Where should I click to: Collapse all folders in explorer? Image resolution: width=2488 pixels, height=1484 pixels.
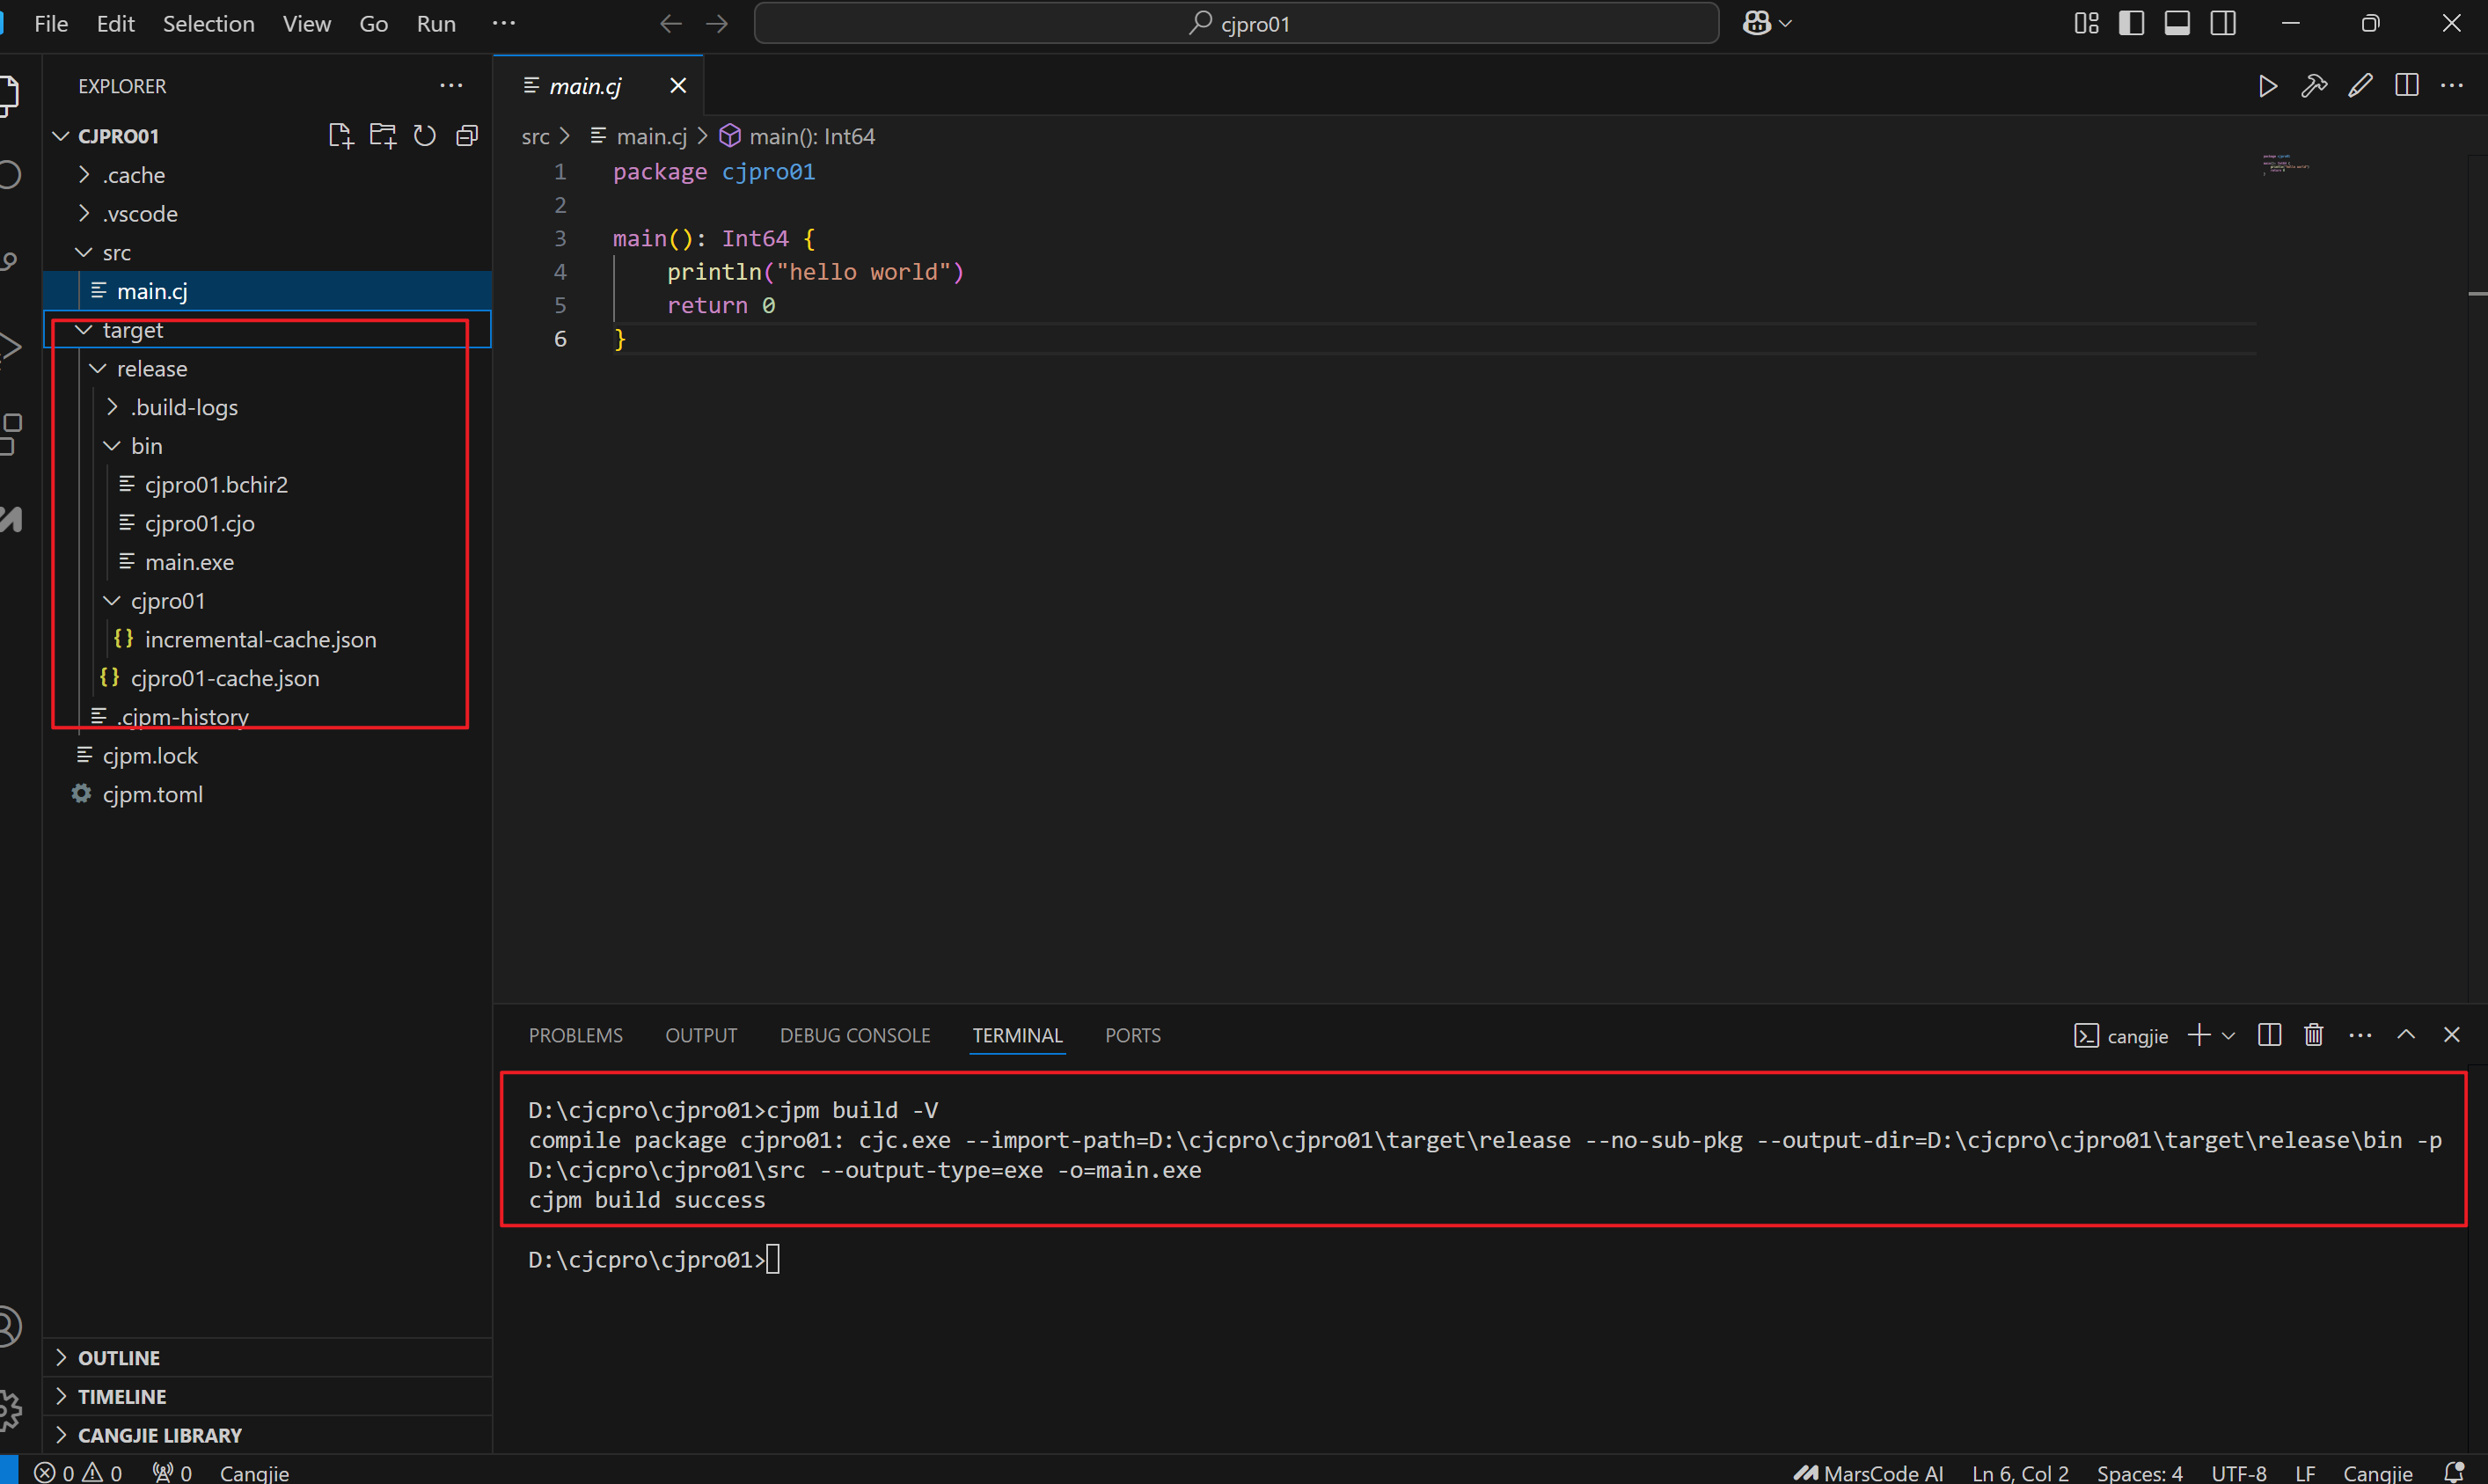click(467, 135)
